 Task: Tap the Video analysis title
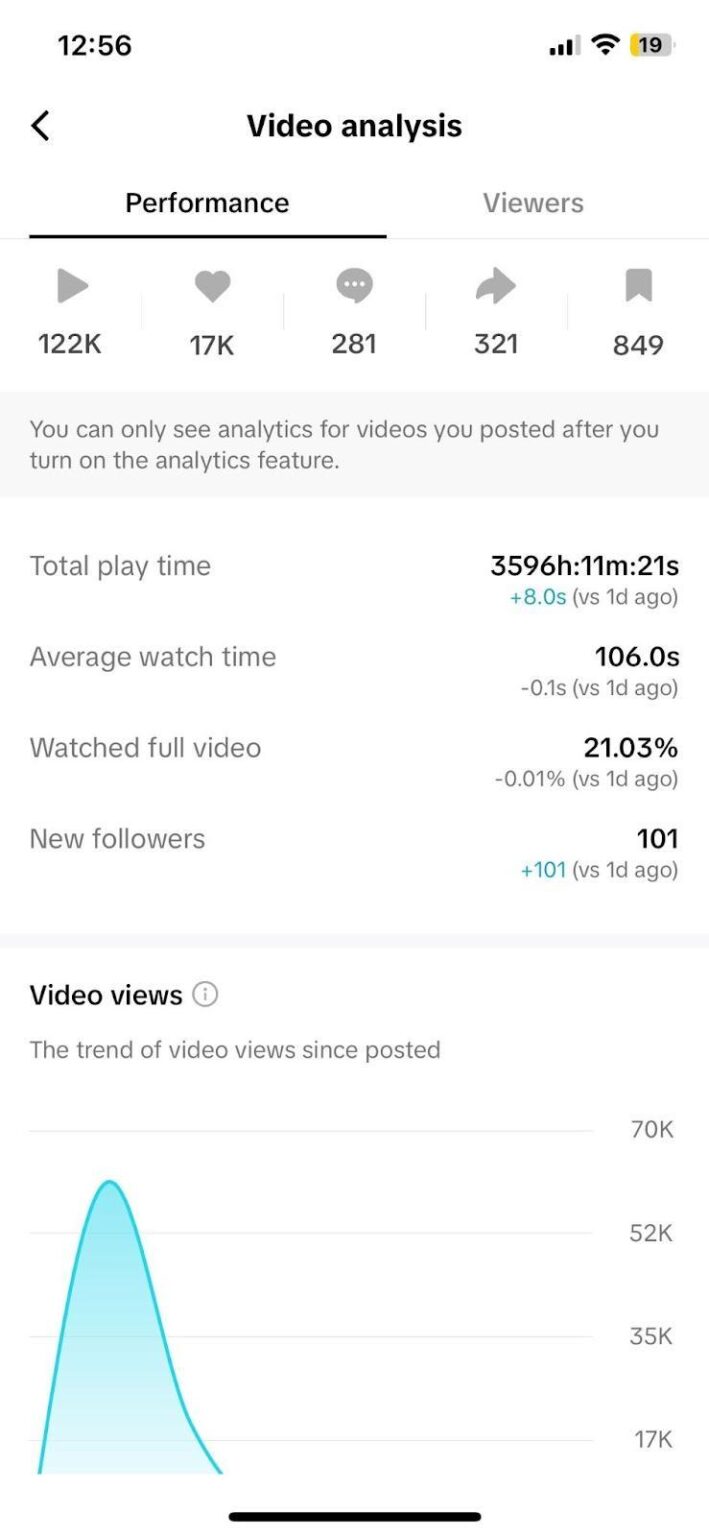coord(354,125)
